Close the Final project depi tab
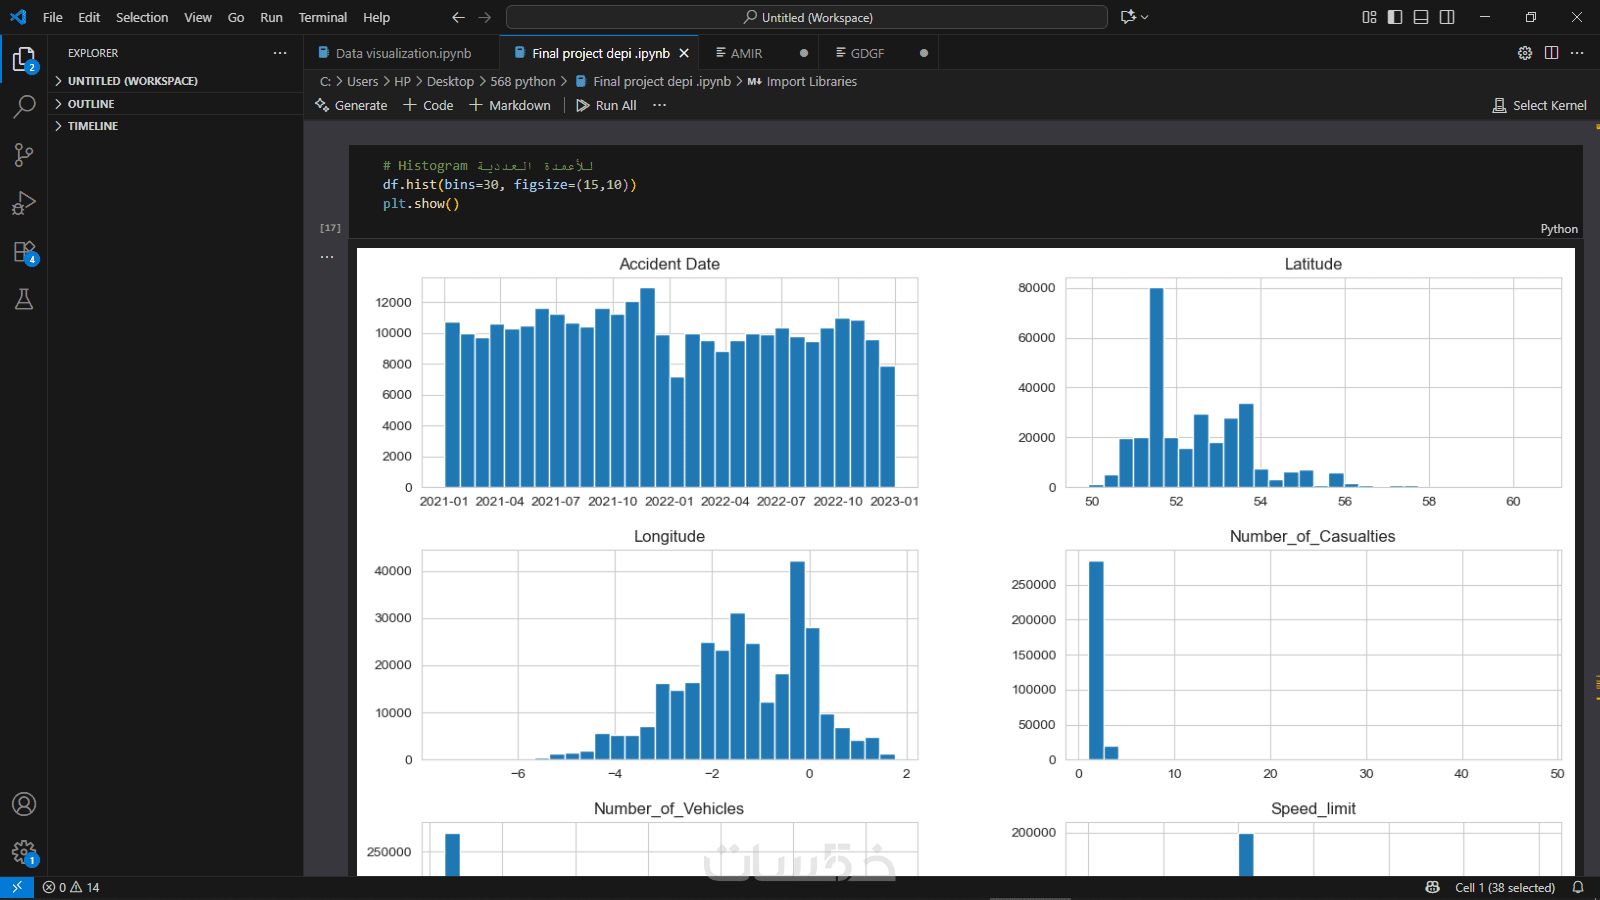This screenshot has height=900, width=1600. pos(684,53)
